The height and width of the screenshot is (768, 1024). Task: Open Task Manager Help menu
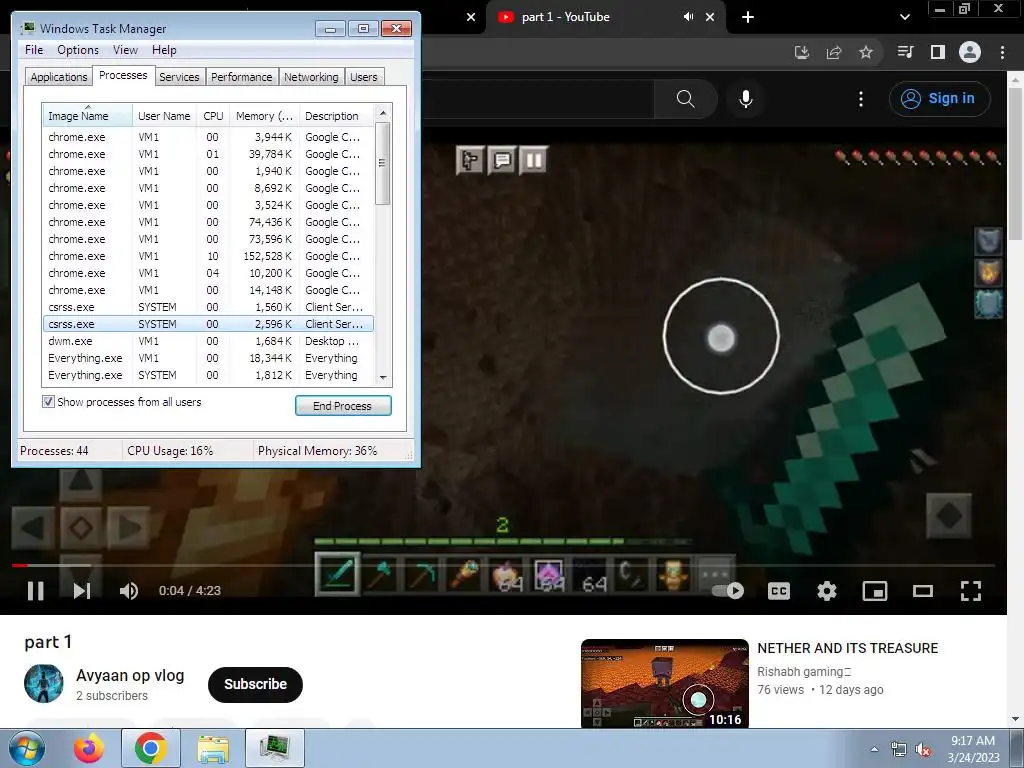[164, 50]
